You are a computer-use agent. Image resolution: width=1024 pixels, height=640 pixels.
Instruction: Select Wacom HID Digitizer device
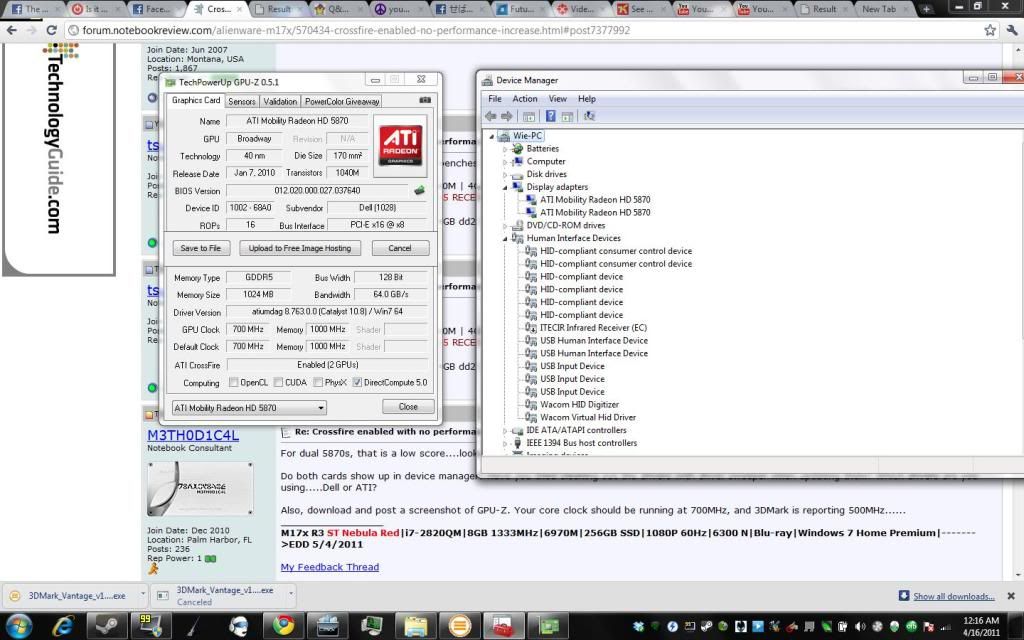click(x=579, y=405)
